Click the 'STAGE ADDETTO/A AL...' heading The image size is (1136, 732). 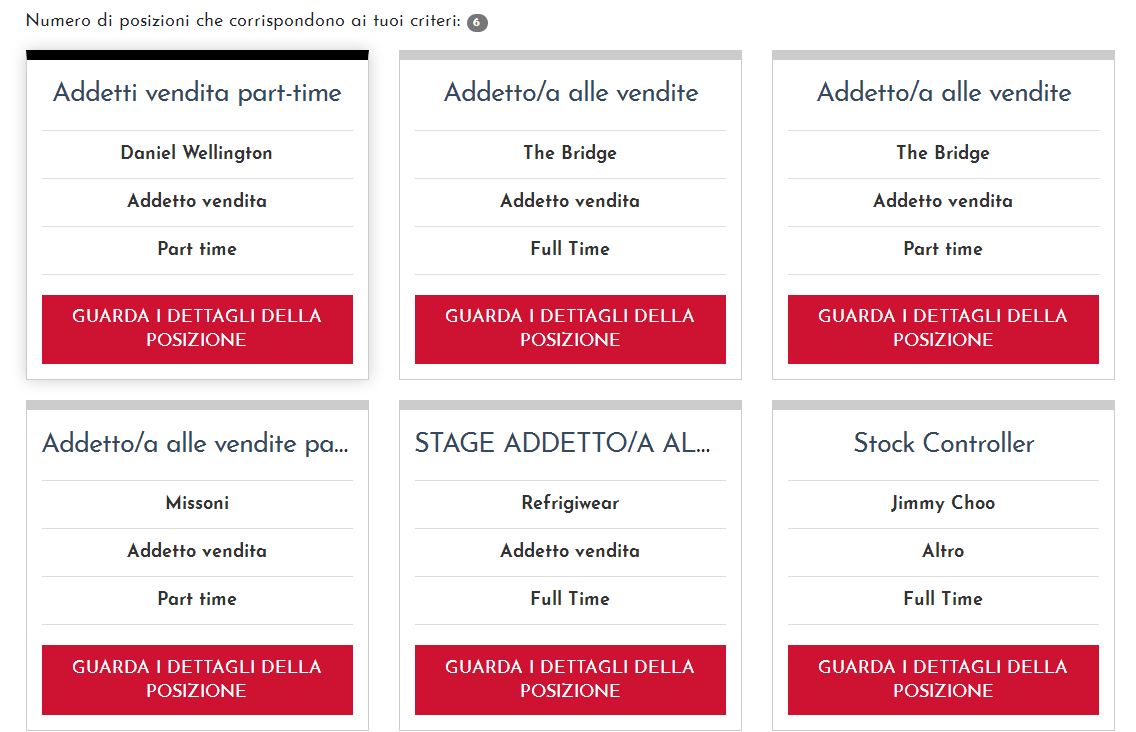[562, 443]
